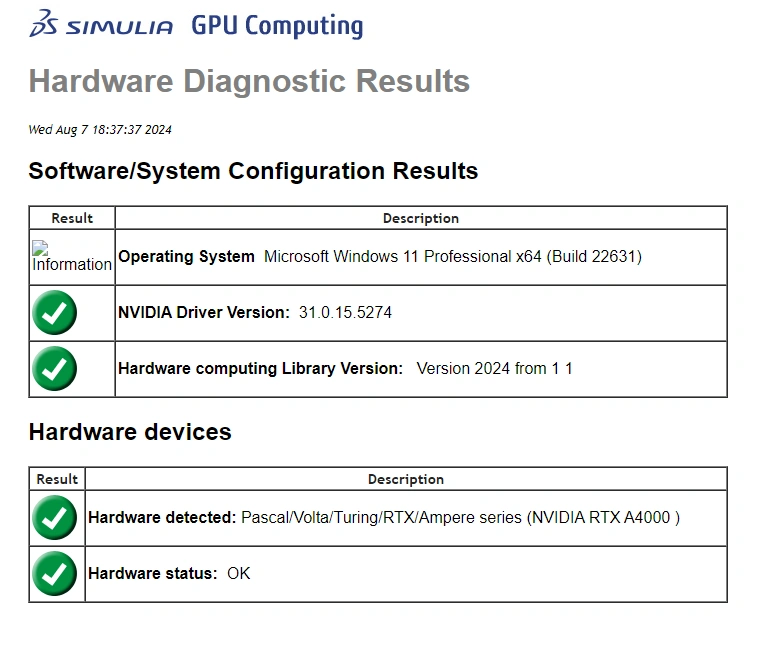Click the Description header in the software table
Viewport: 778px width, 659px height.
click(420, 218)
